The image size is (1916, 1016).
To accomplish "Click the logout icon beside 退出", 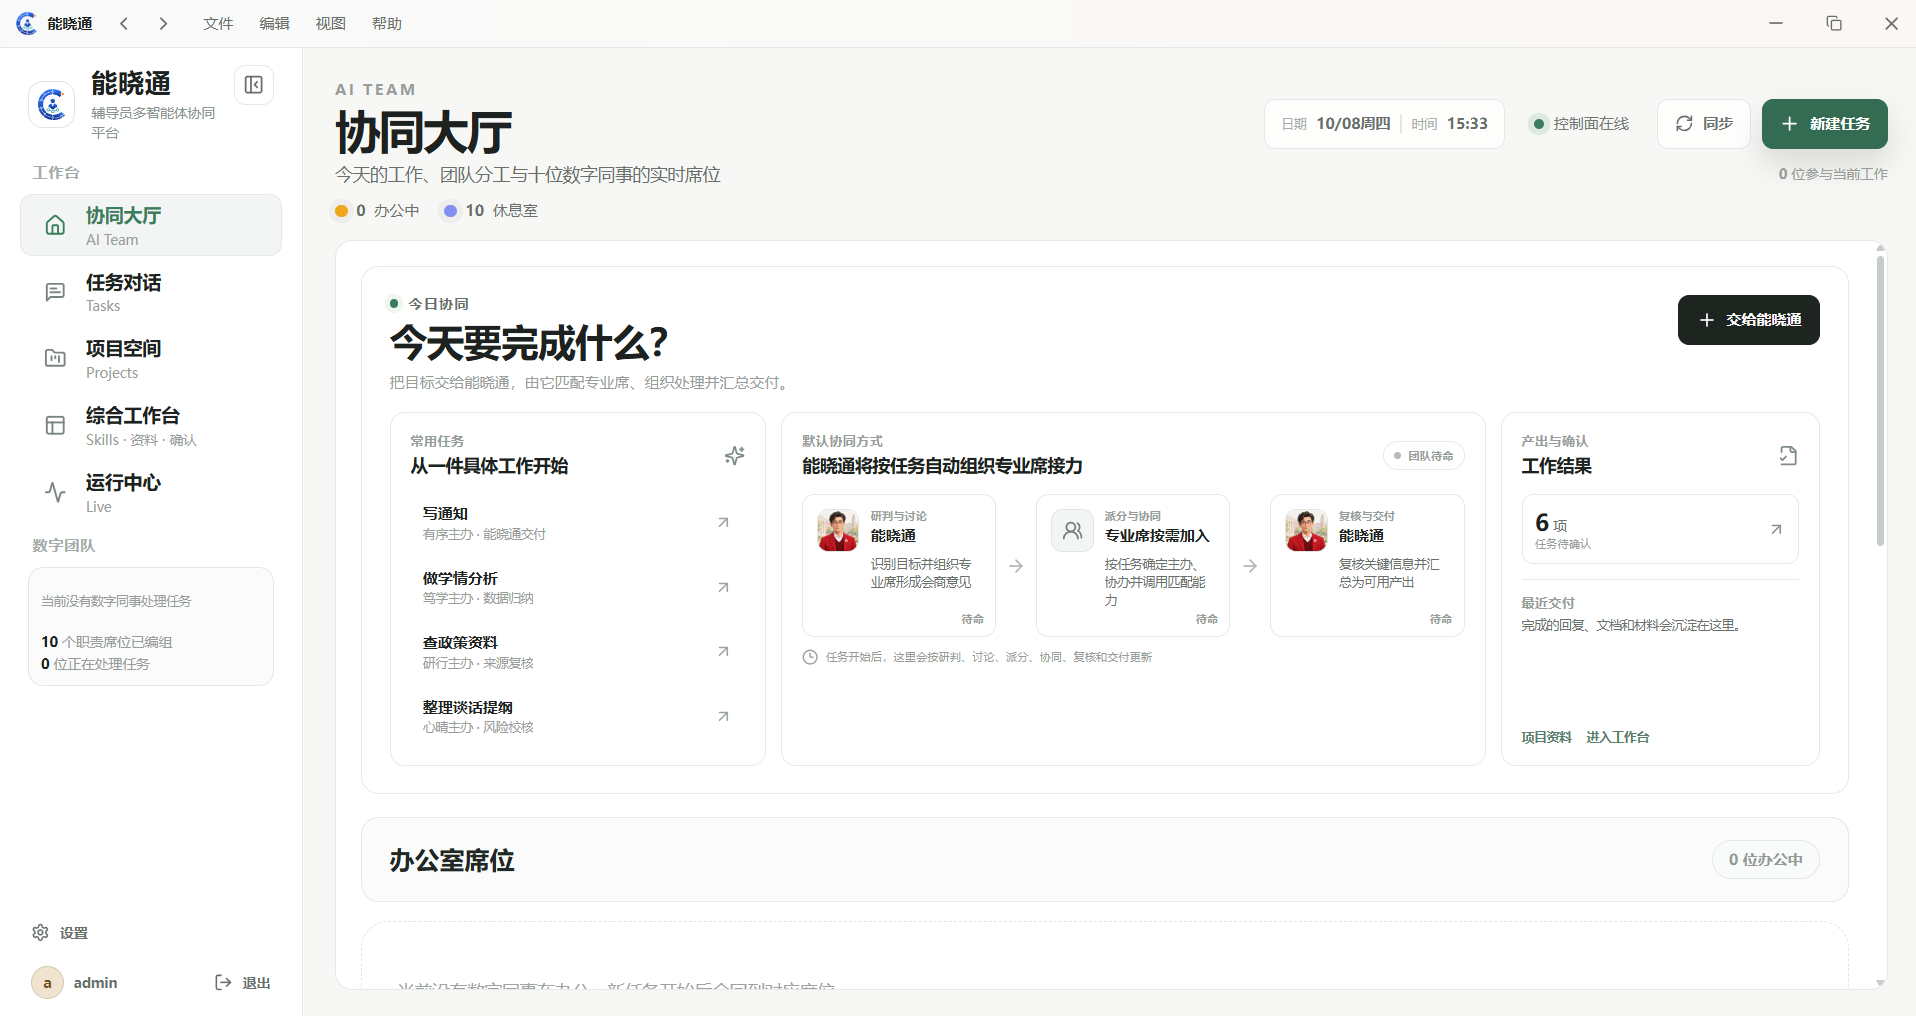I will (x=224, y=982).
